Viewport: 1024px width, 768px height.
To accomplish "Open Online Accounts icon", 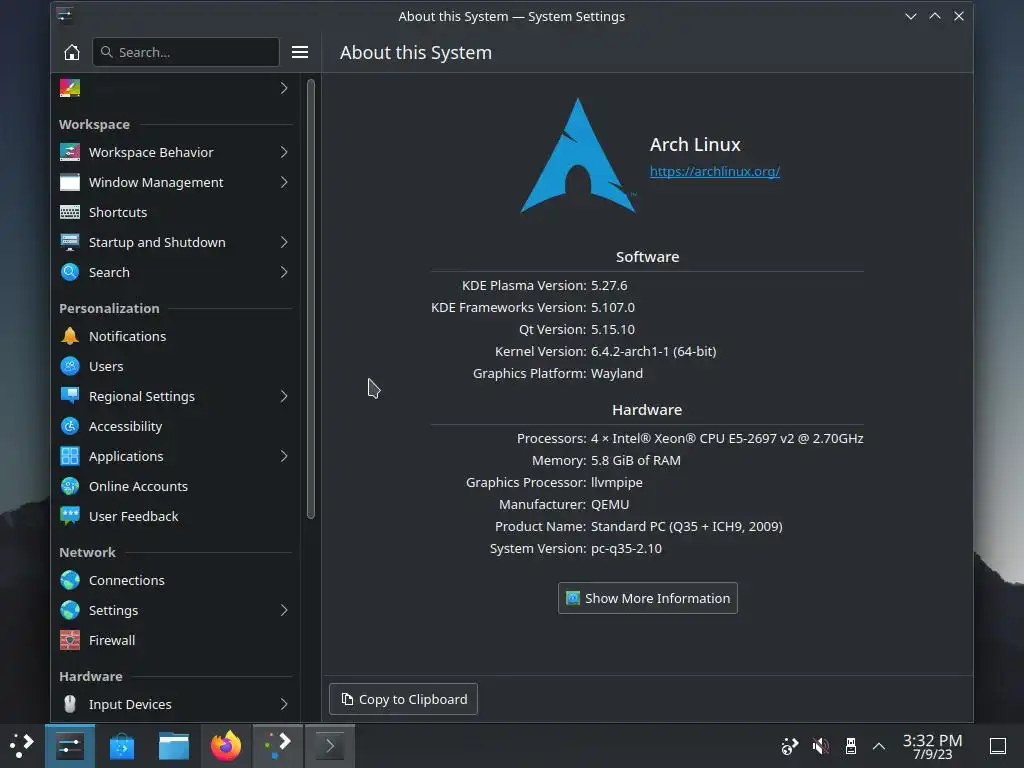I will coord(70,487).
